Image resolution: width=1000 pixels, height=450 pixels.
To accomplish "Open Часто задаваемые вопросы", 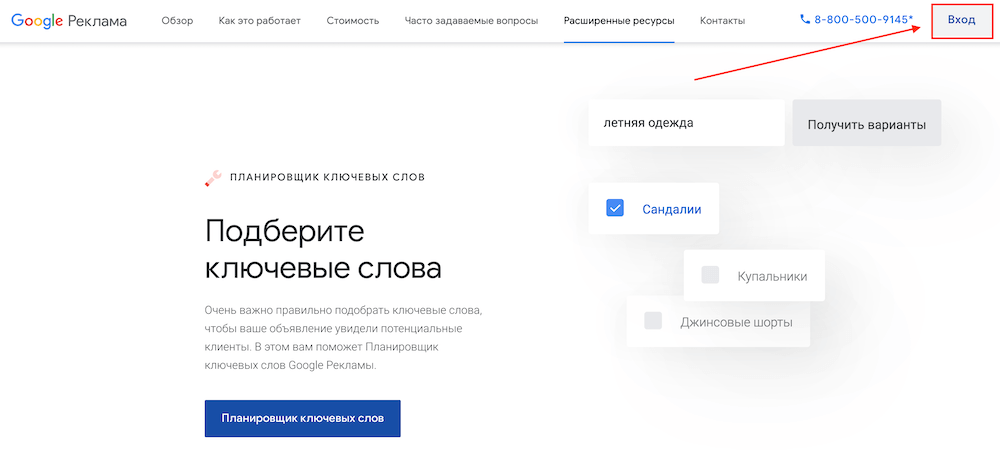I will click(x=471, y=21).
